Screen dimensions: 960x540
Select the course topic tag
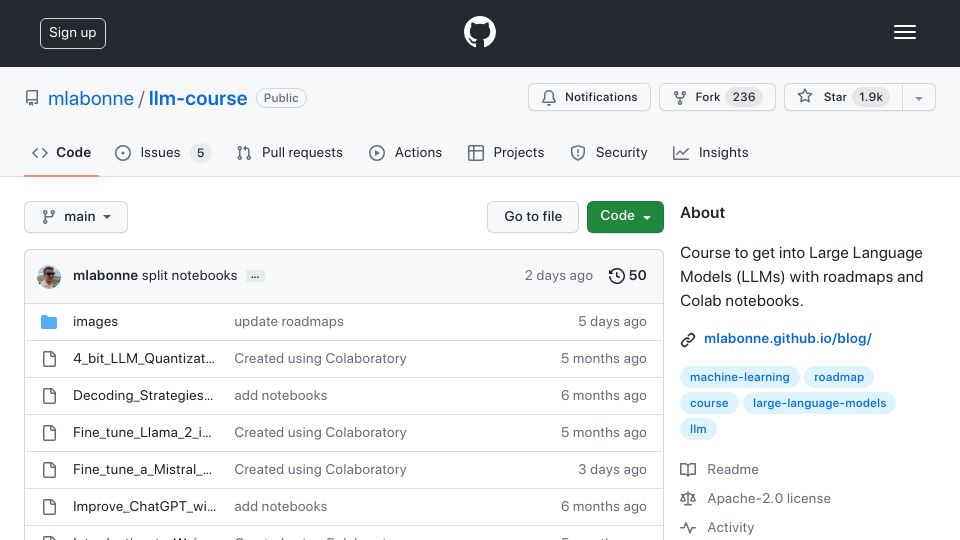point(709,403)
